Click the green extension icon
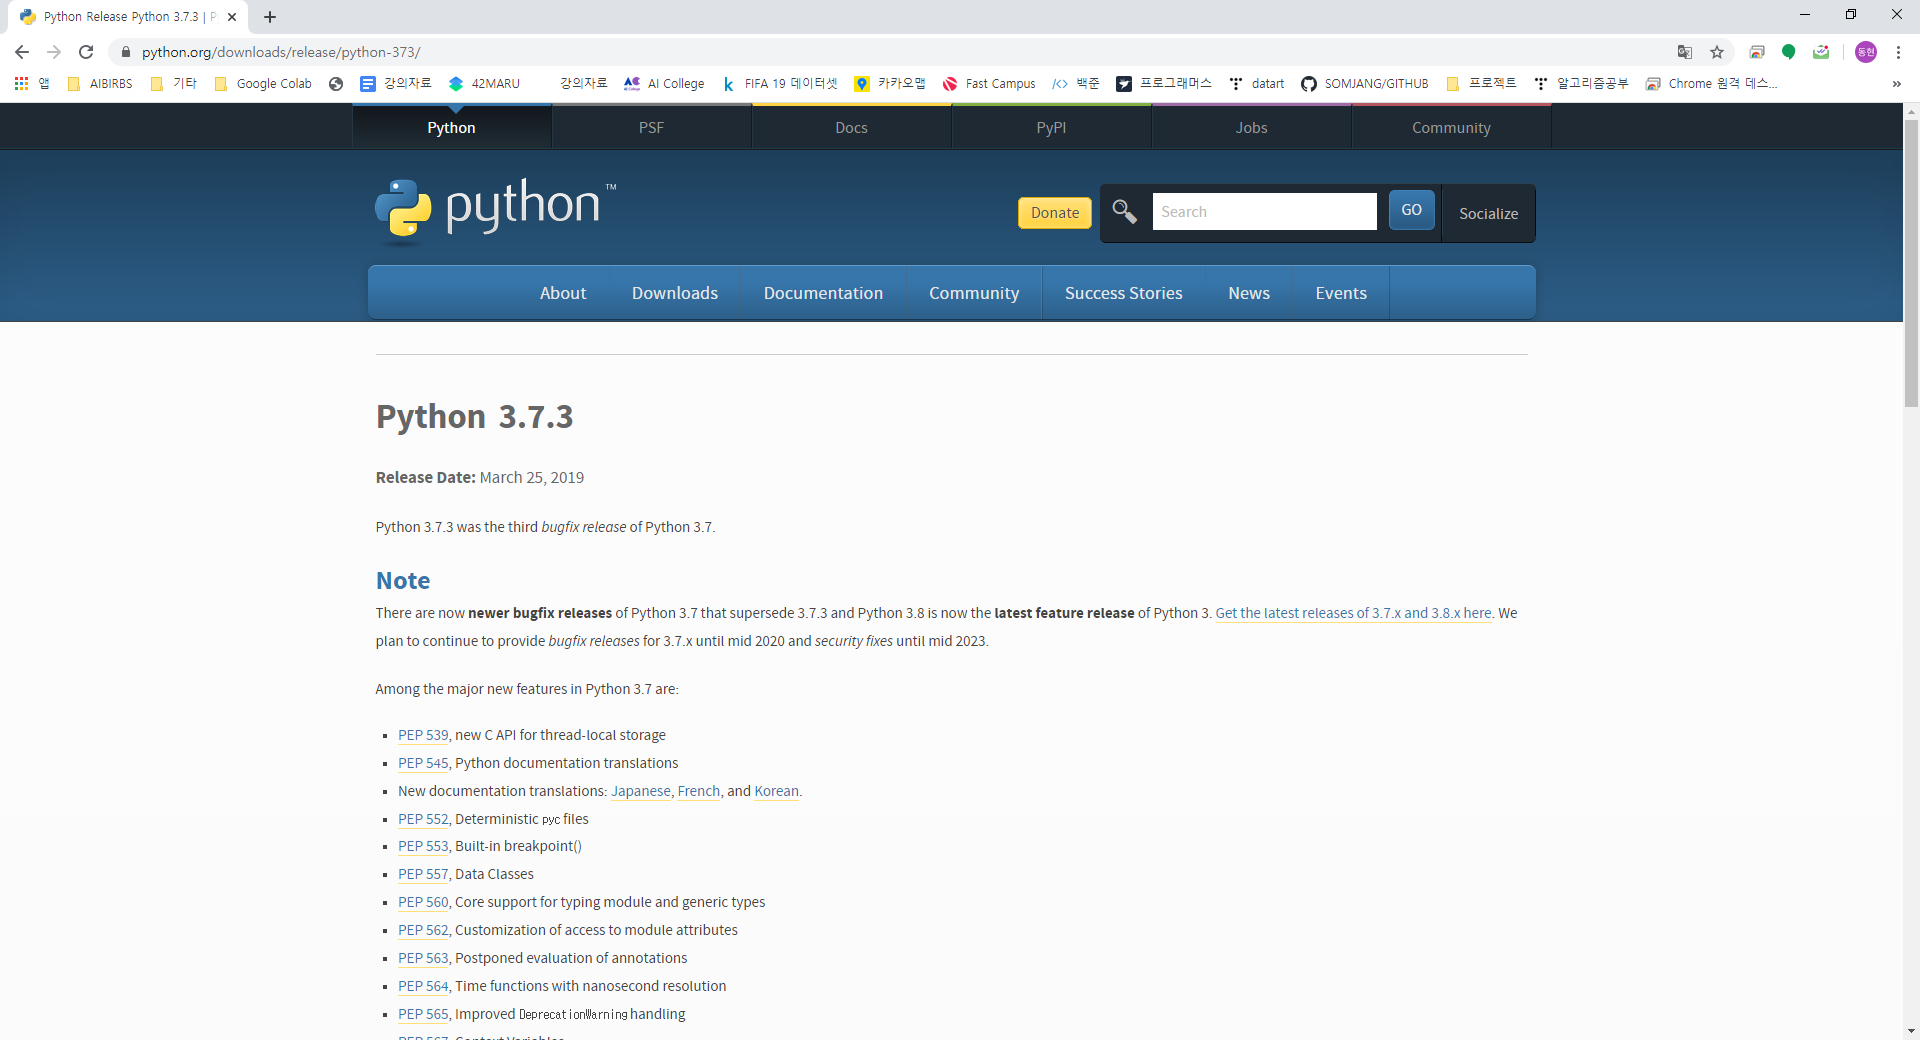This screenshot has width=1920, height=1040. click(x=1789, y=52)
